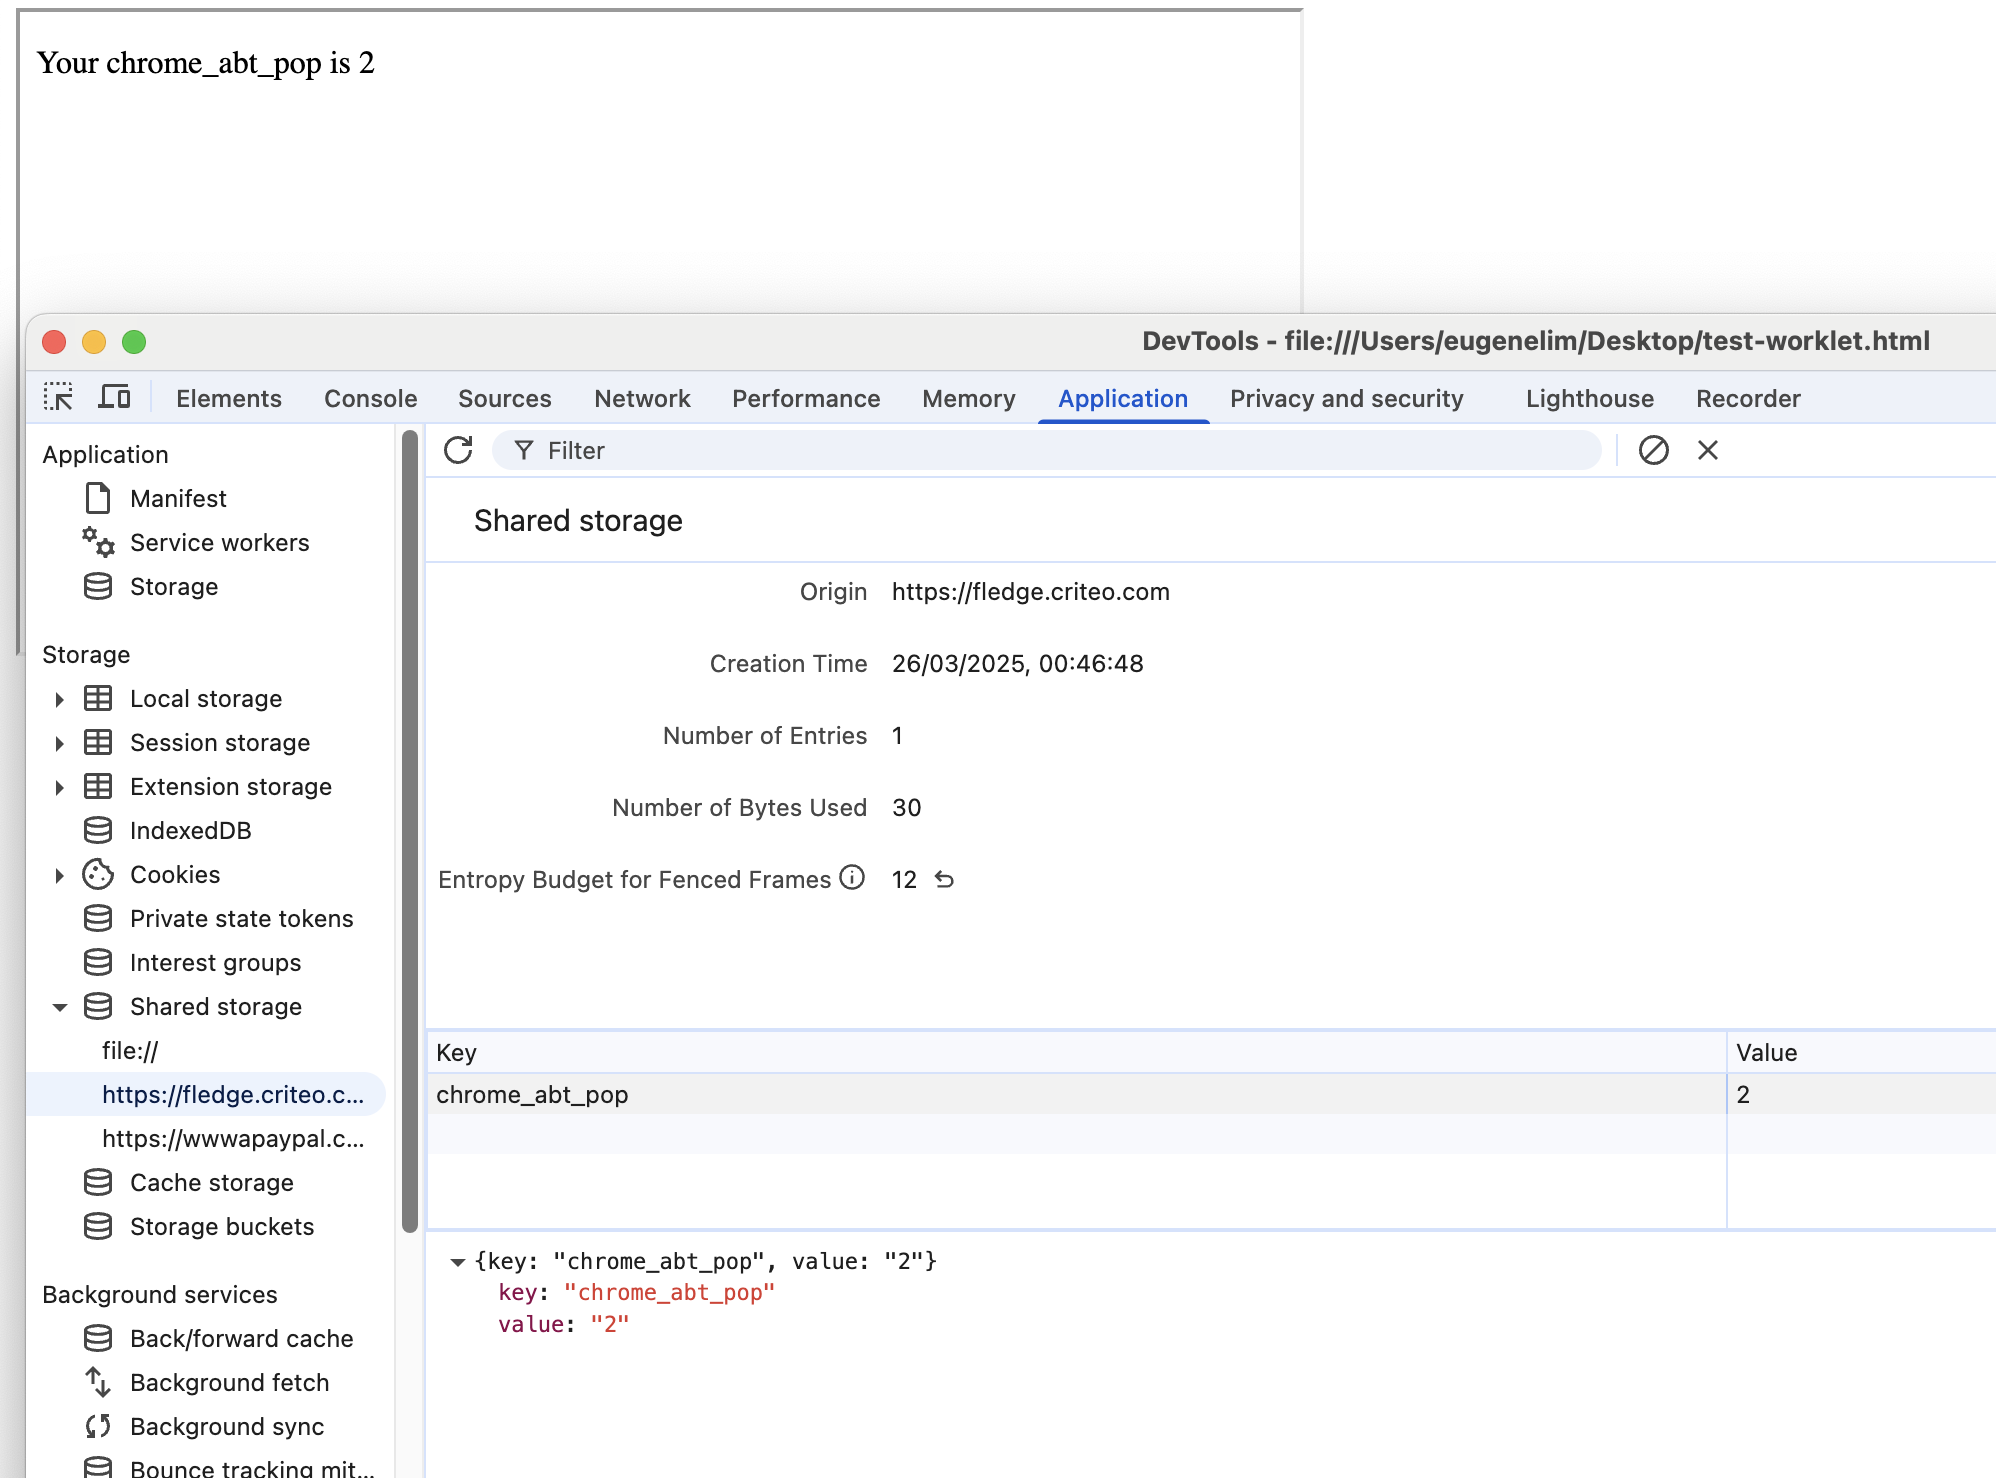Expand the Session storage tree

[59, 742]
